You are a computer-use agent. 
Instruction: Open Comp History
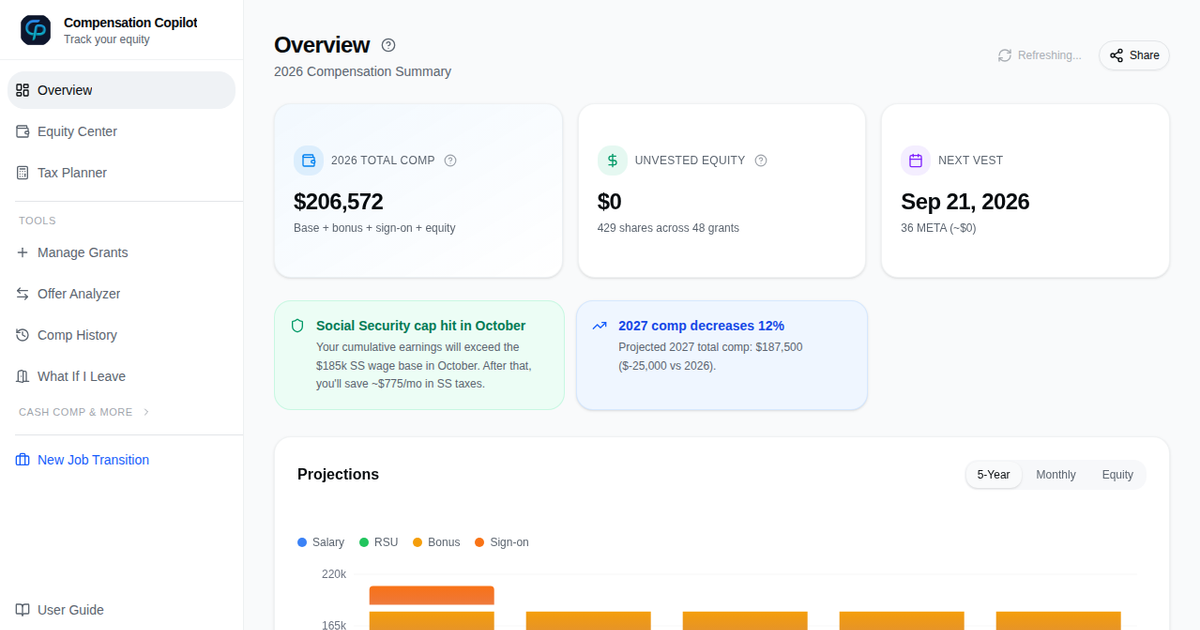(122, 335)
